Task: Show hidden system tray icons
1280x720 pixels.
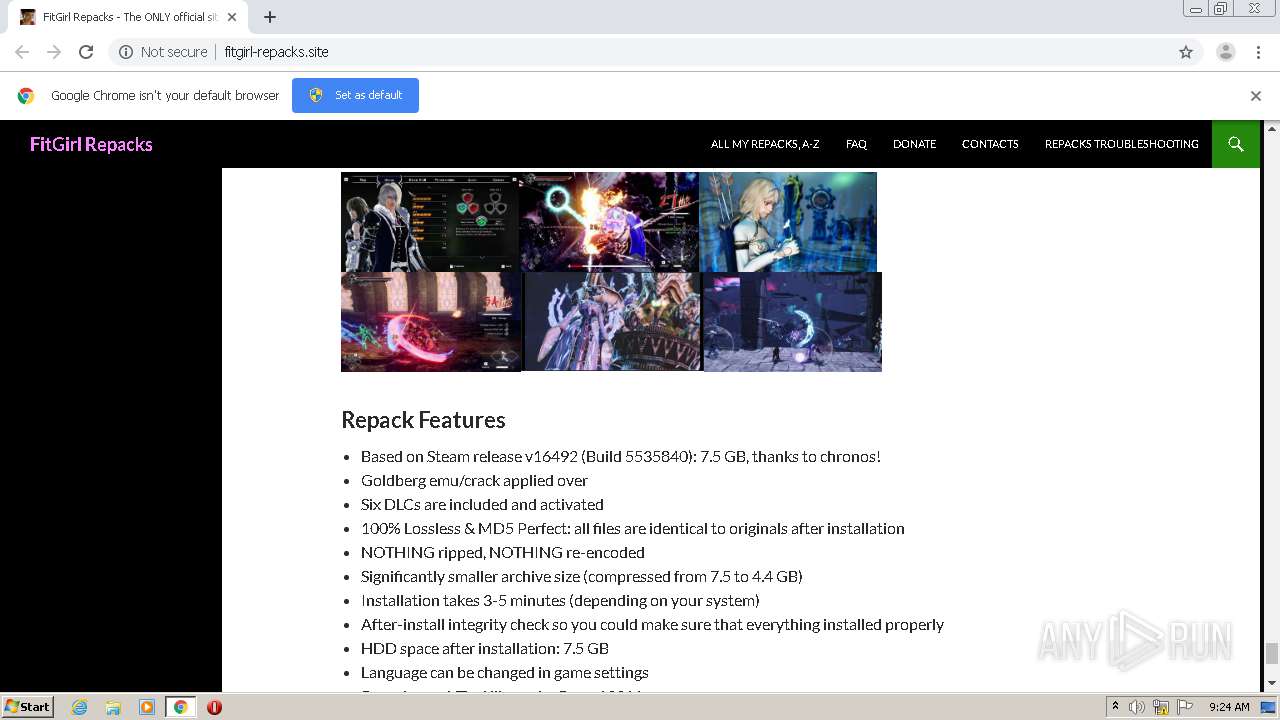Action: pyautogui.click(x=1115, y=707)
